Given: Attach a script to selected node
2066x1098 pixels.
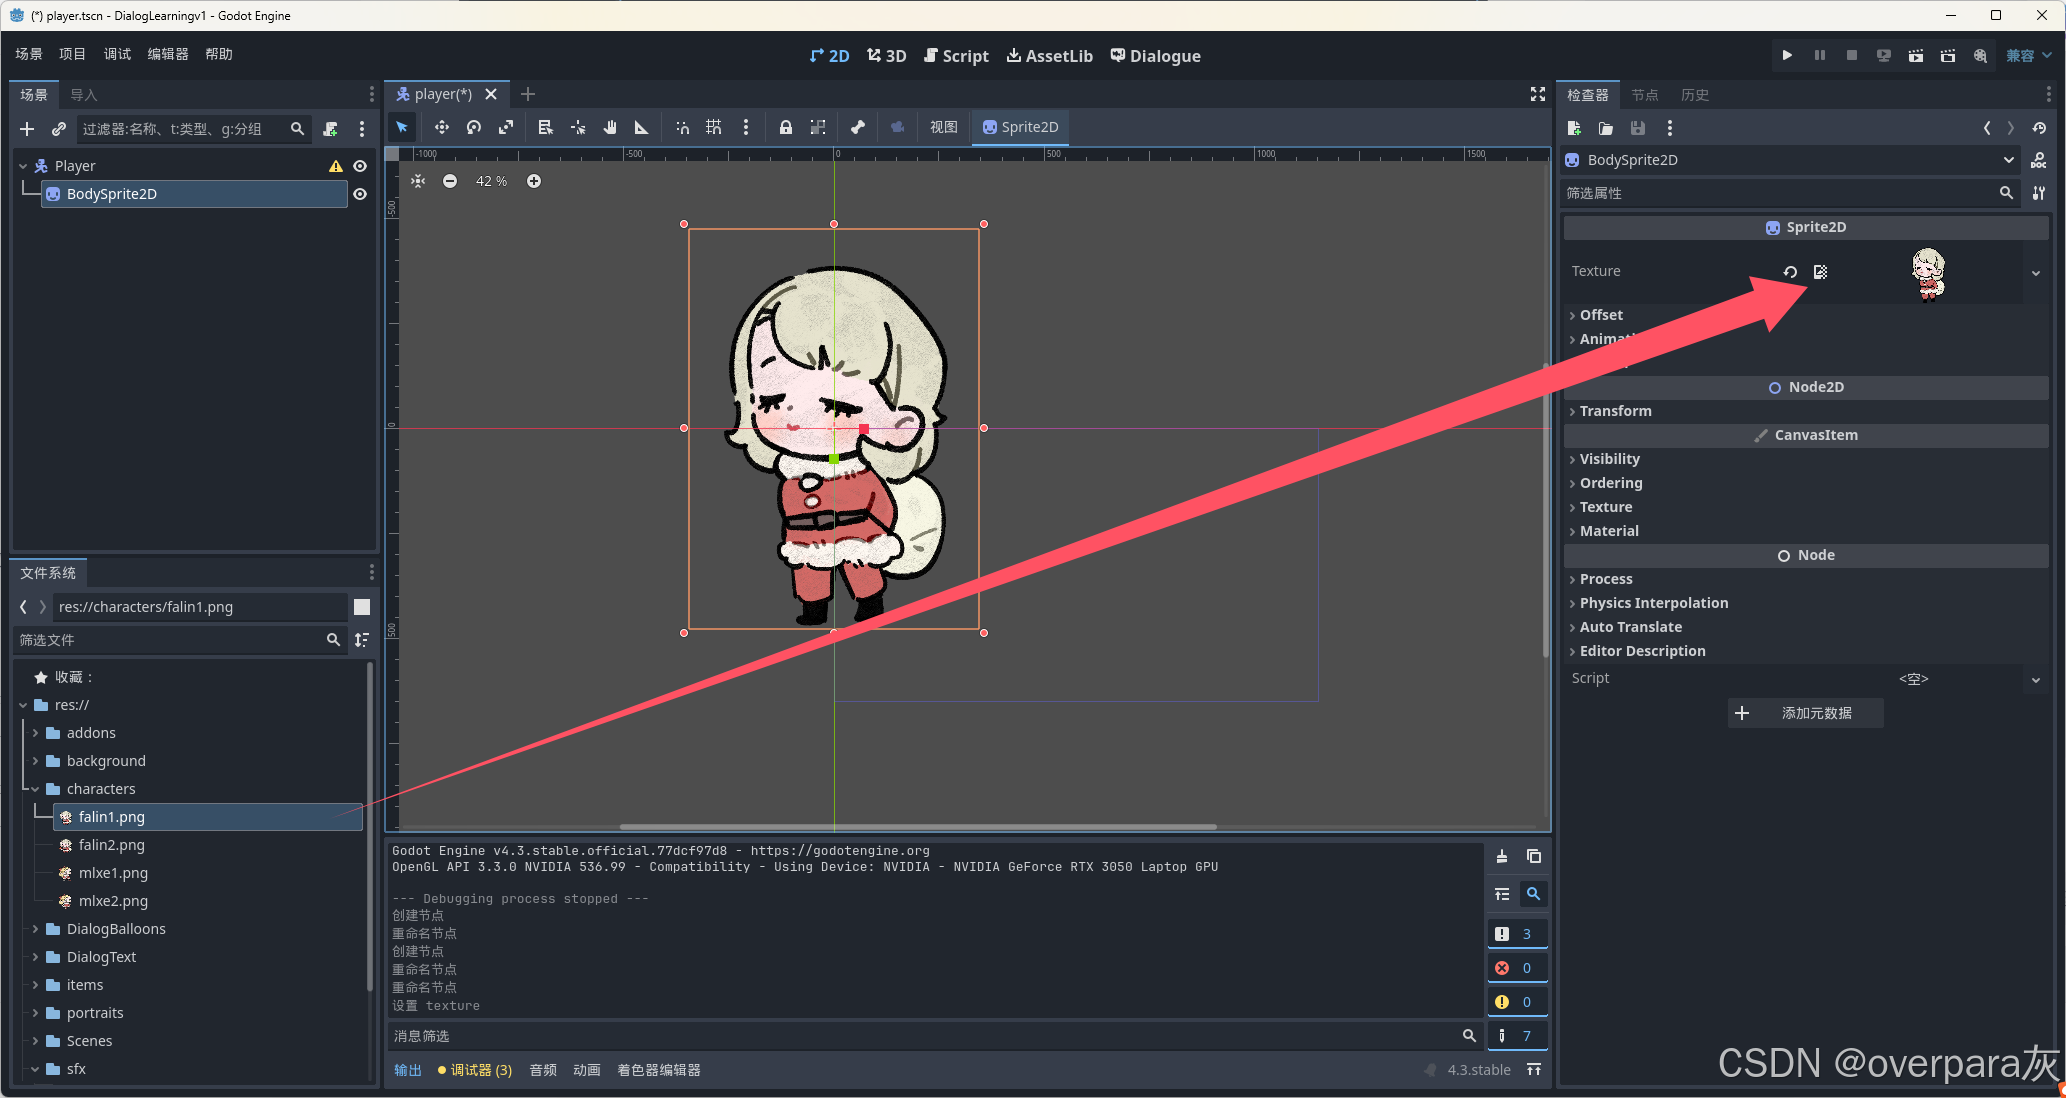Looking at the screenshot, I should point(330,129).
